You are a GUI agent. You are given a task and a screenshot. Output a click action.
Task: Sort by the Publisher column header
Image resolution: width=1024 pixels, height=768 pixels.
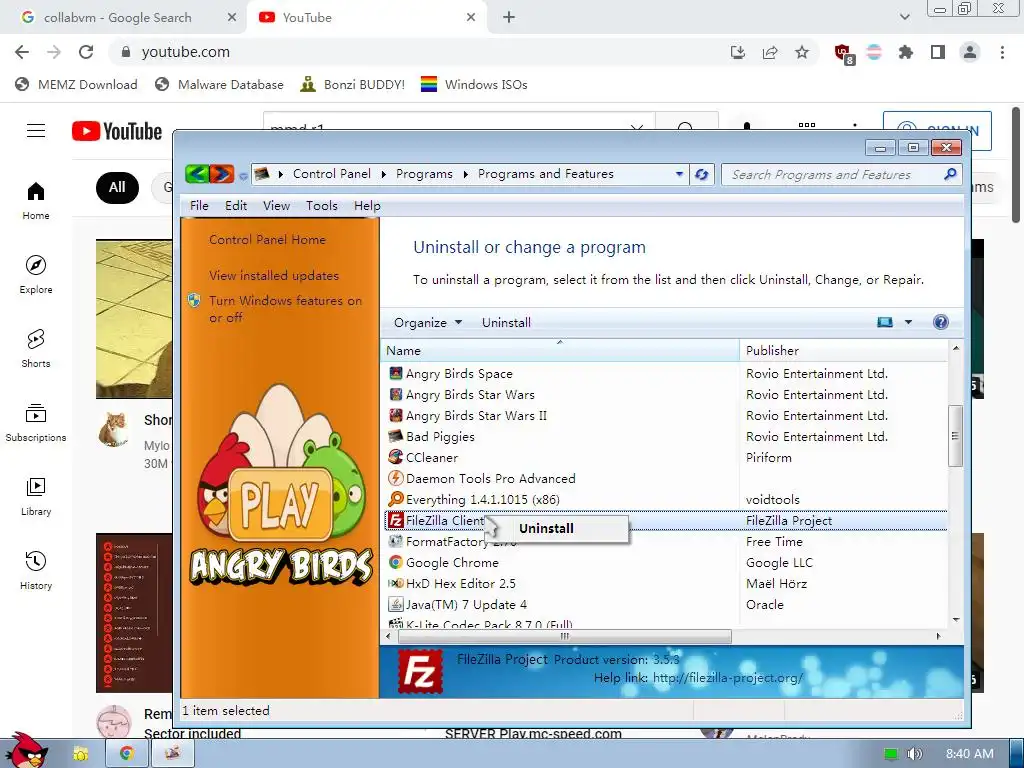click(843, 351)
